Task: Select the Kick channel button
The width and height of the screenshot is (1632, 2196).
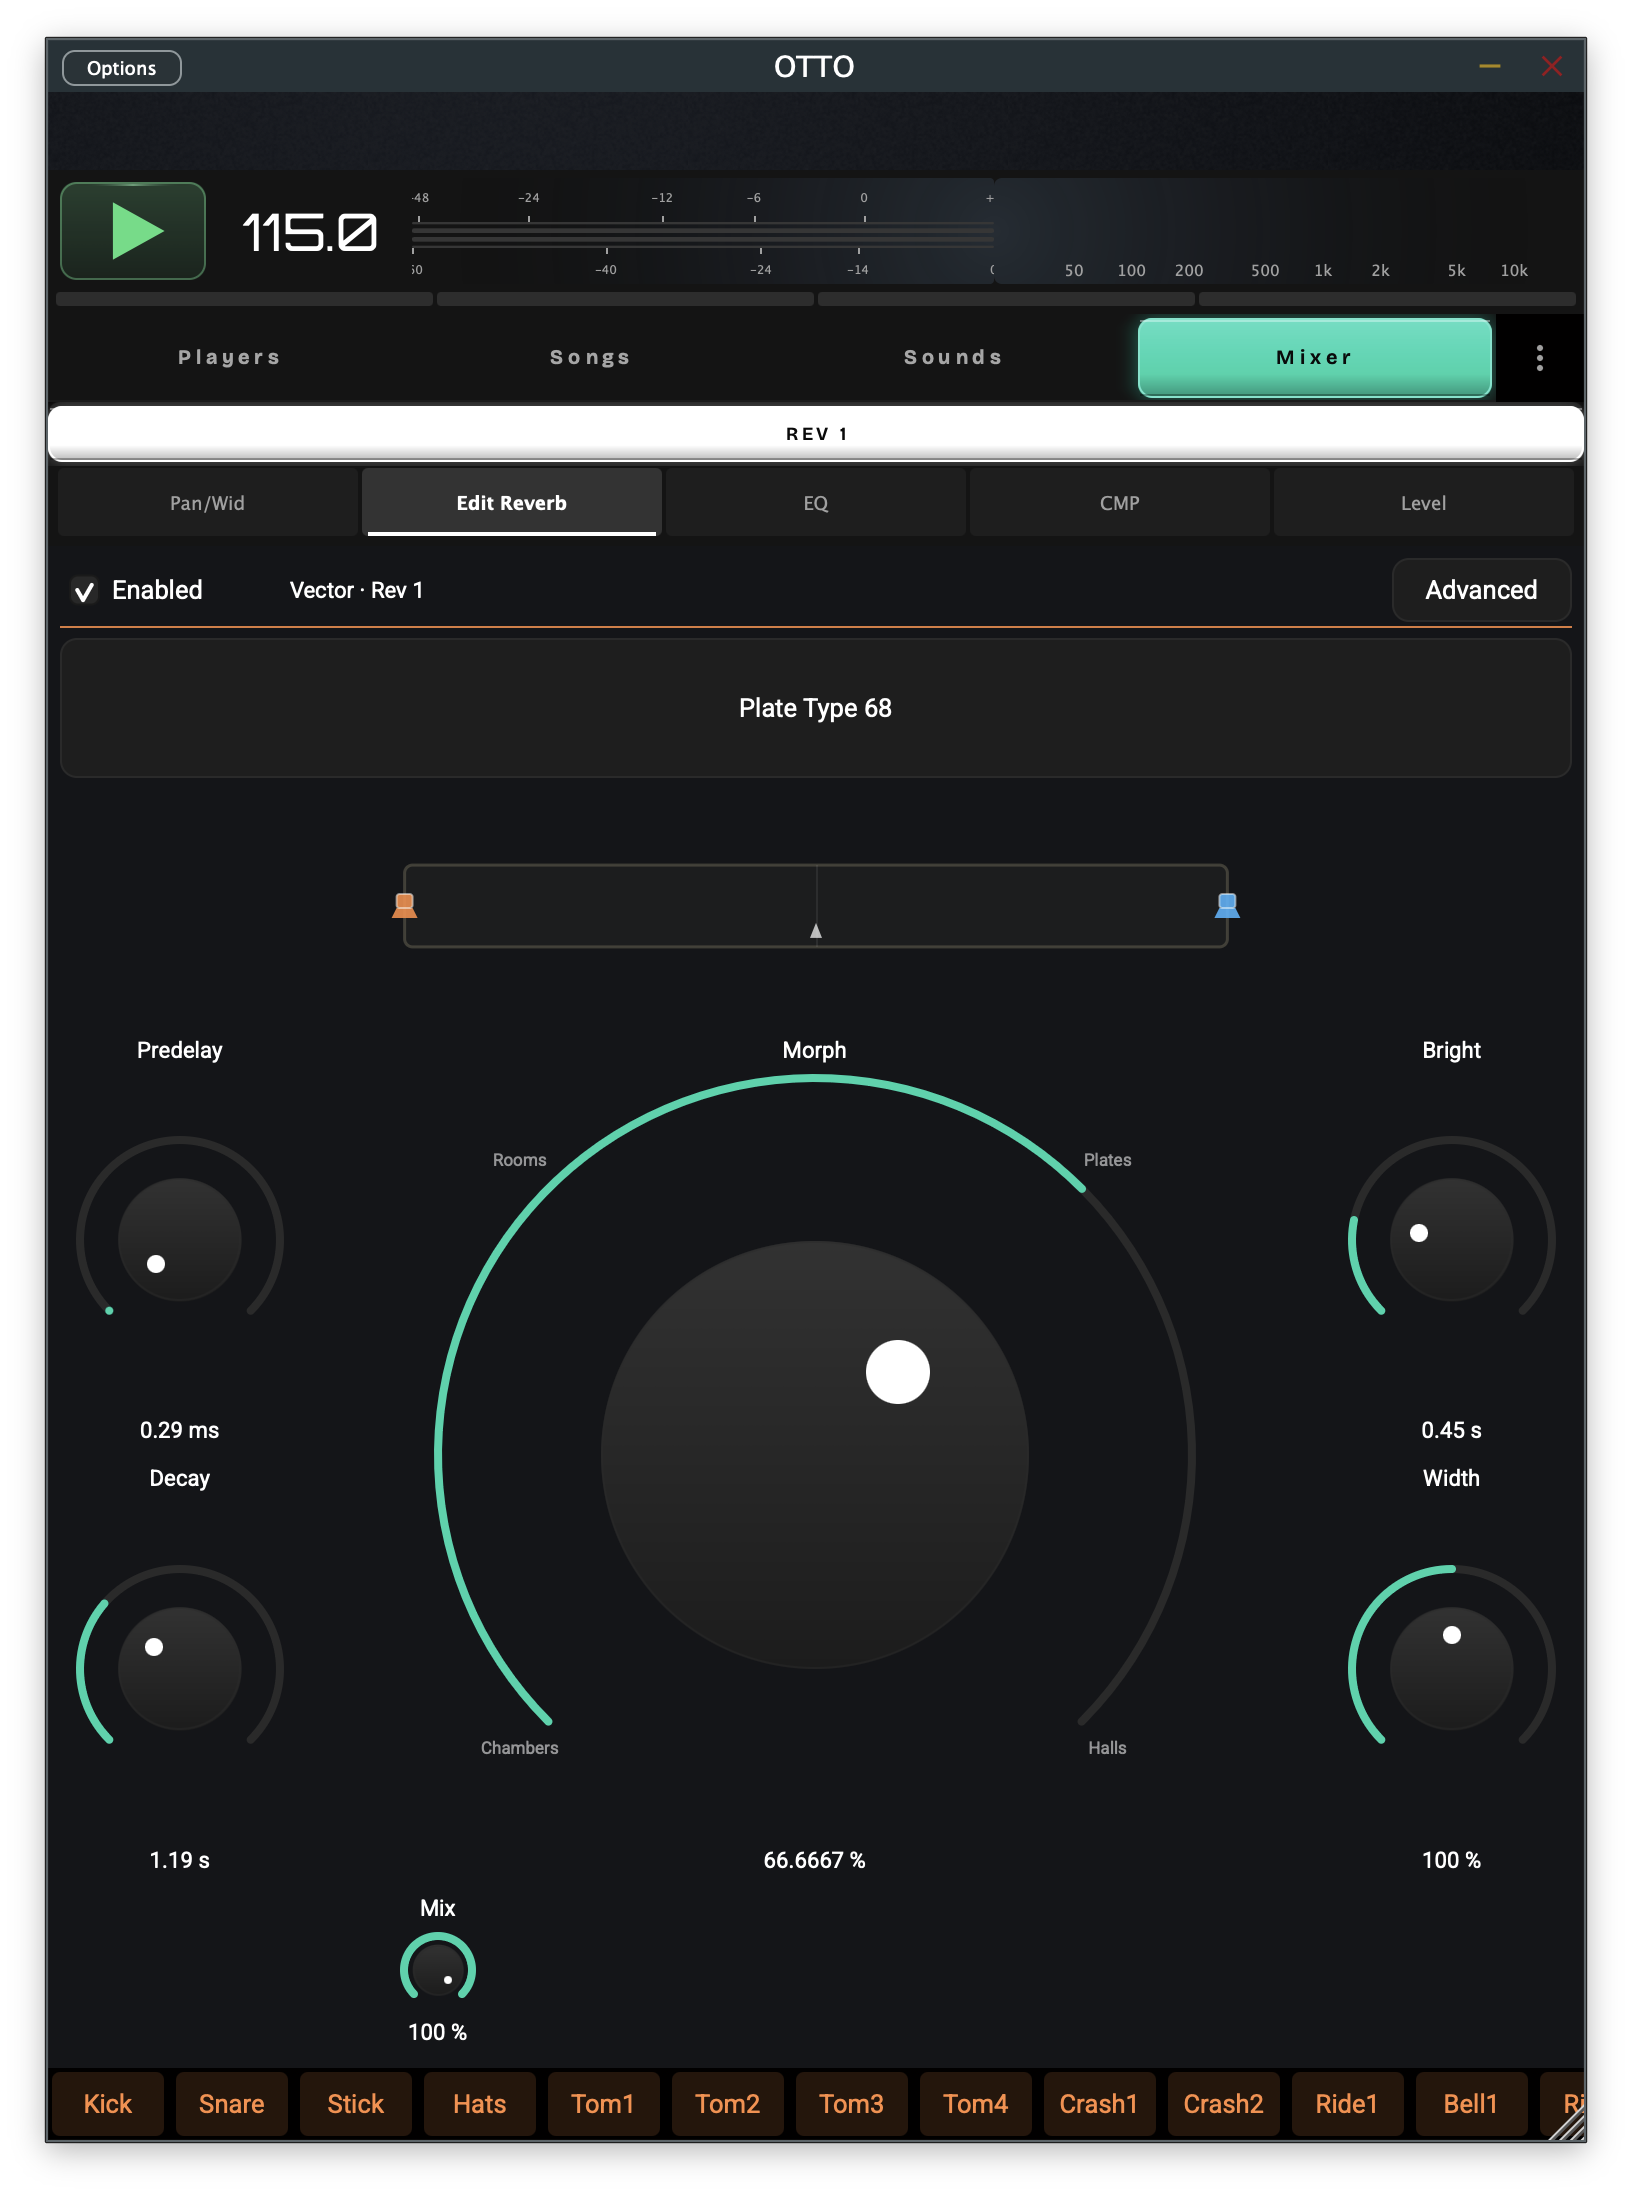Action: tap(108, 2104)
